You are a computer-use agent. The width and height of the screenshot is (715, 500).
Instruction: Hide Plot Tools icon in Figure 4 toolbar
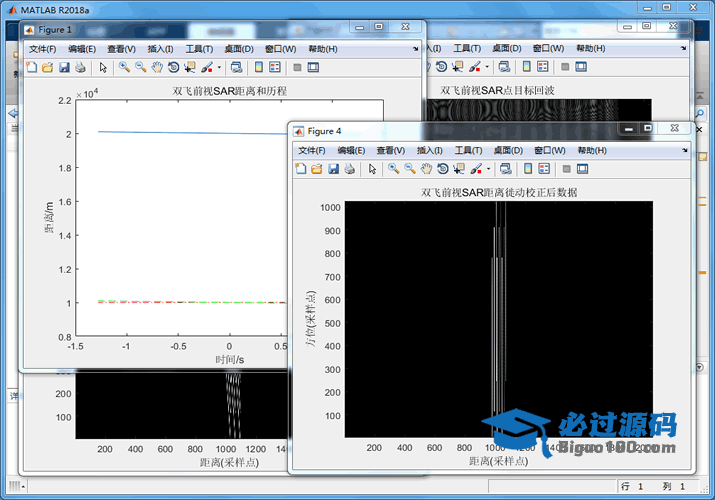(566, 169)
